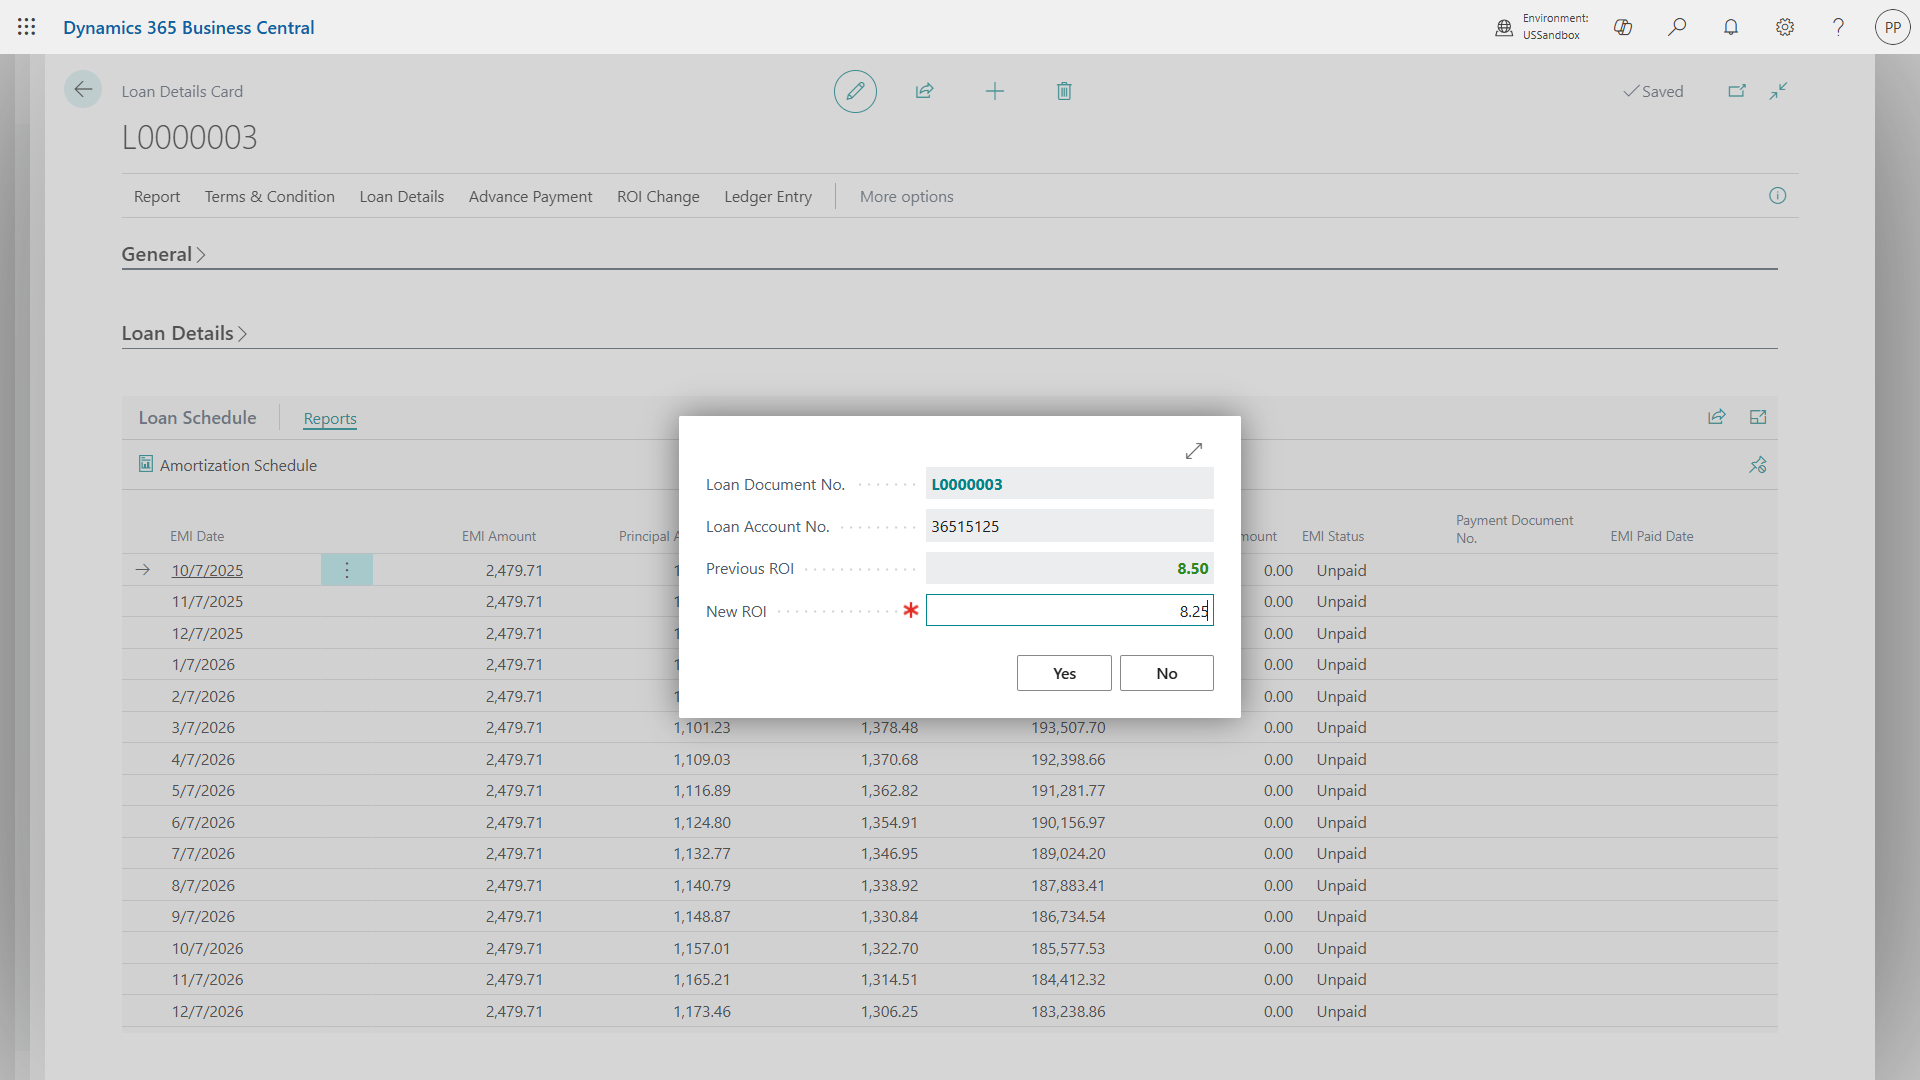Click the New ROI input field
Viewport: 1920px width, 1080px height.
(x=1069, y=610)
